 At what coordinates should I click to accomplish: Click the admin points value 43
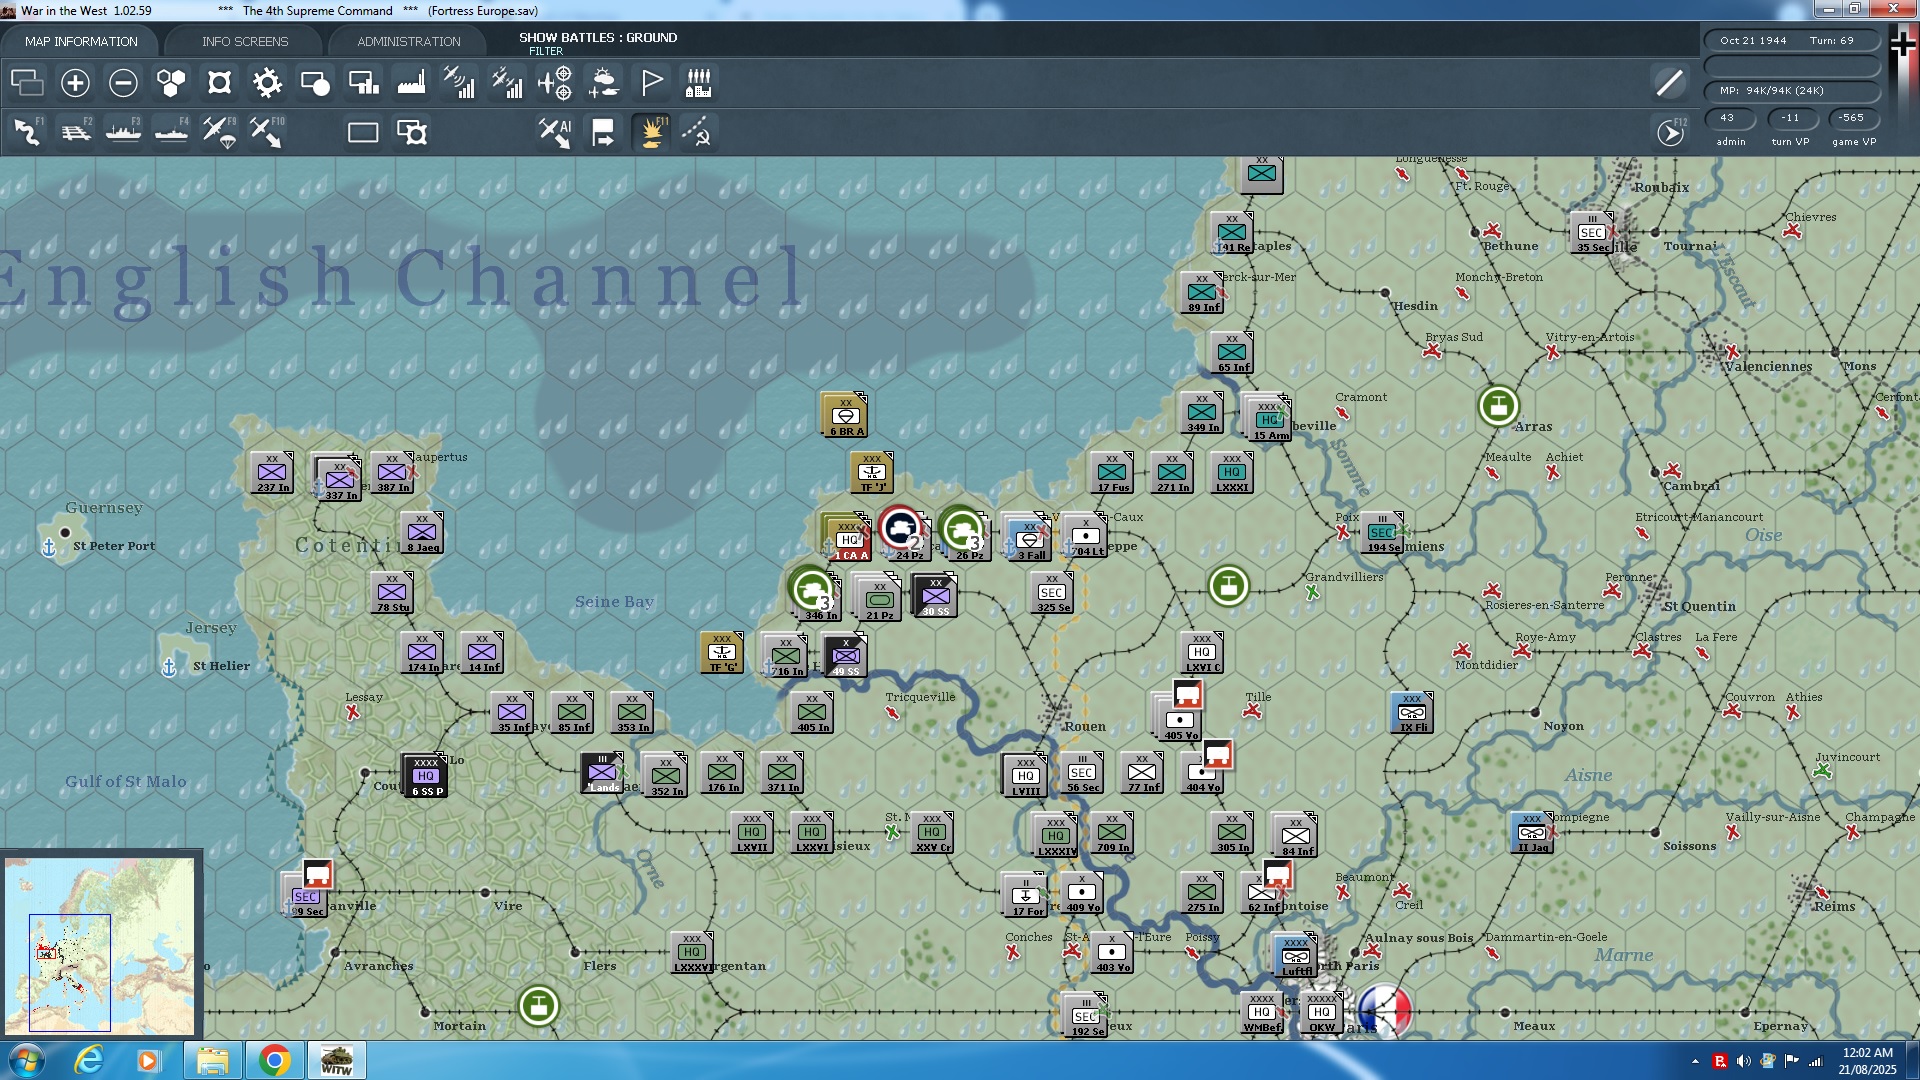(x=1728, y=118)
